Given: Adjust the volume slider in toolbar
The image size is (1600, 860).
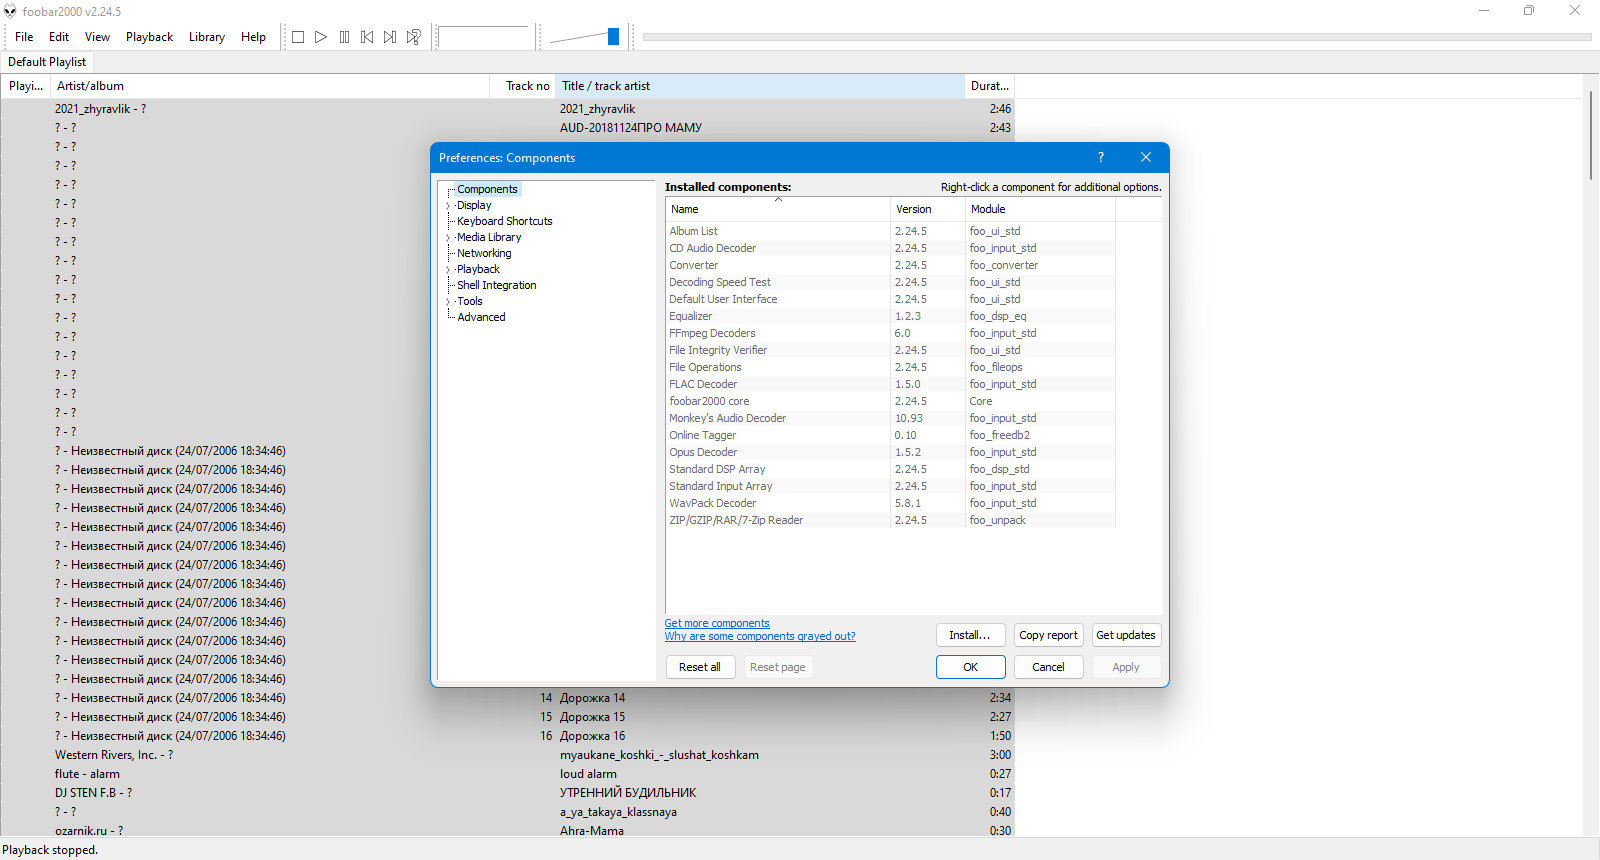Looking at the screenshot, I should point(585,37).
